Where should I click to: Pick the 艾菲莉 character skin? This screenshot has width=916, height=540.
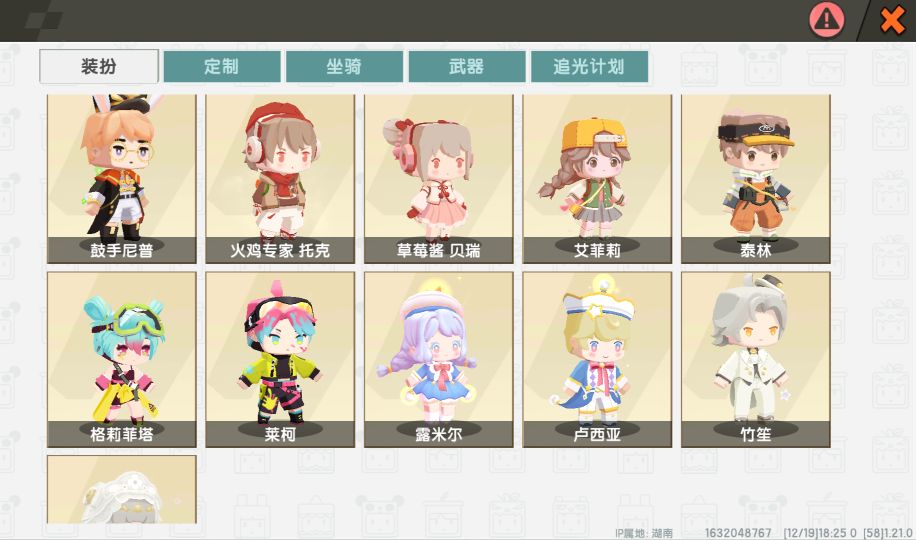[x=597, y=179]
